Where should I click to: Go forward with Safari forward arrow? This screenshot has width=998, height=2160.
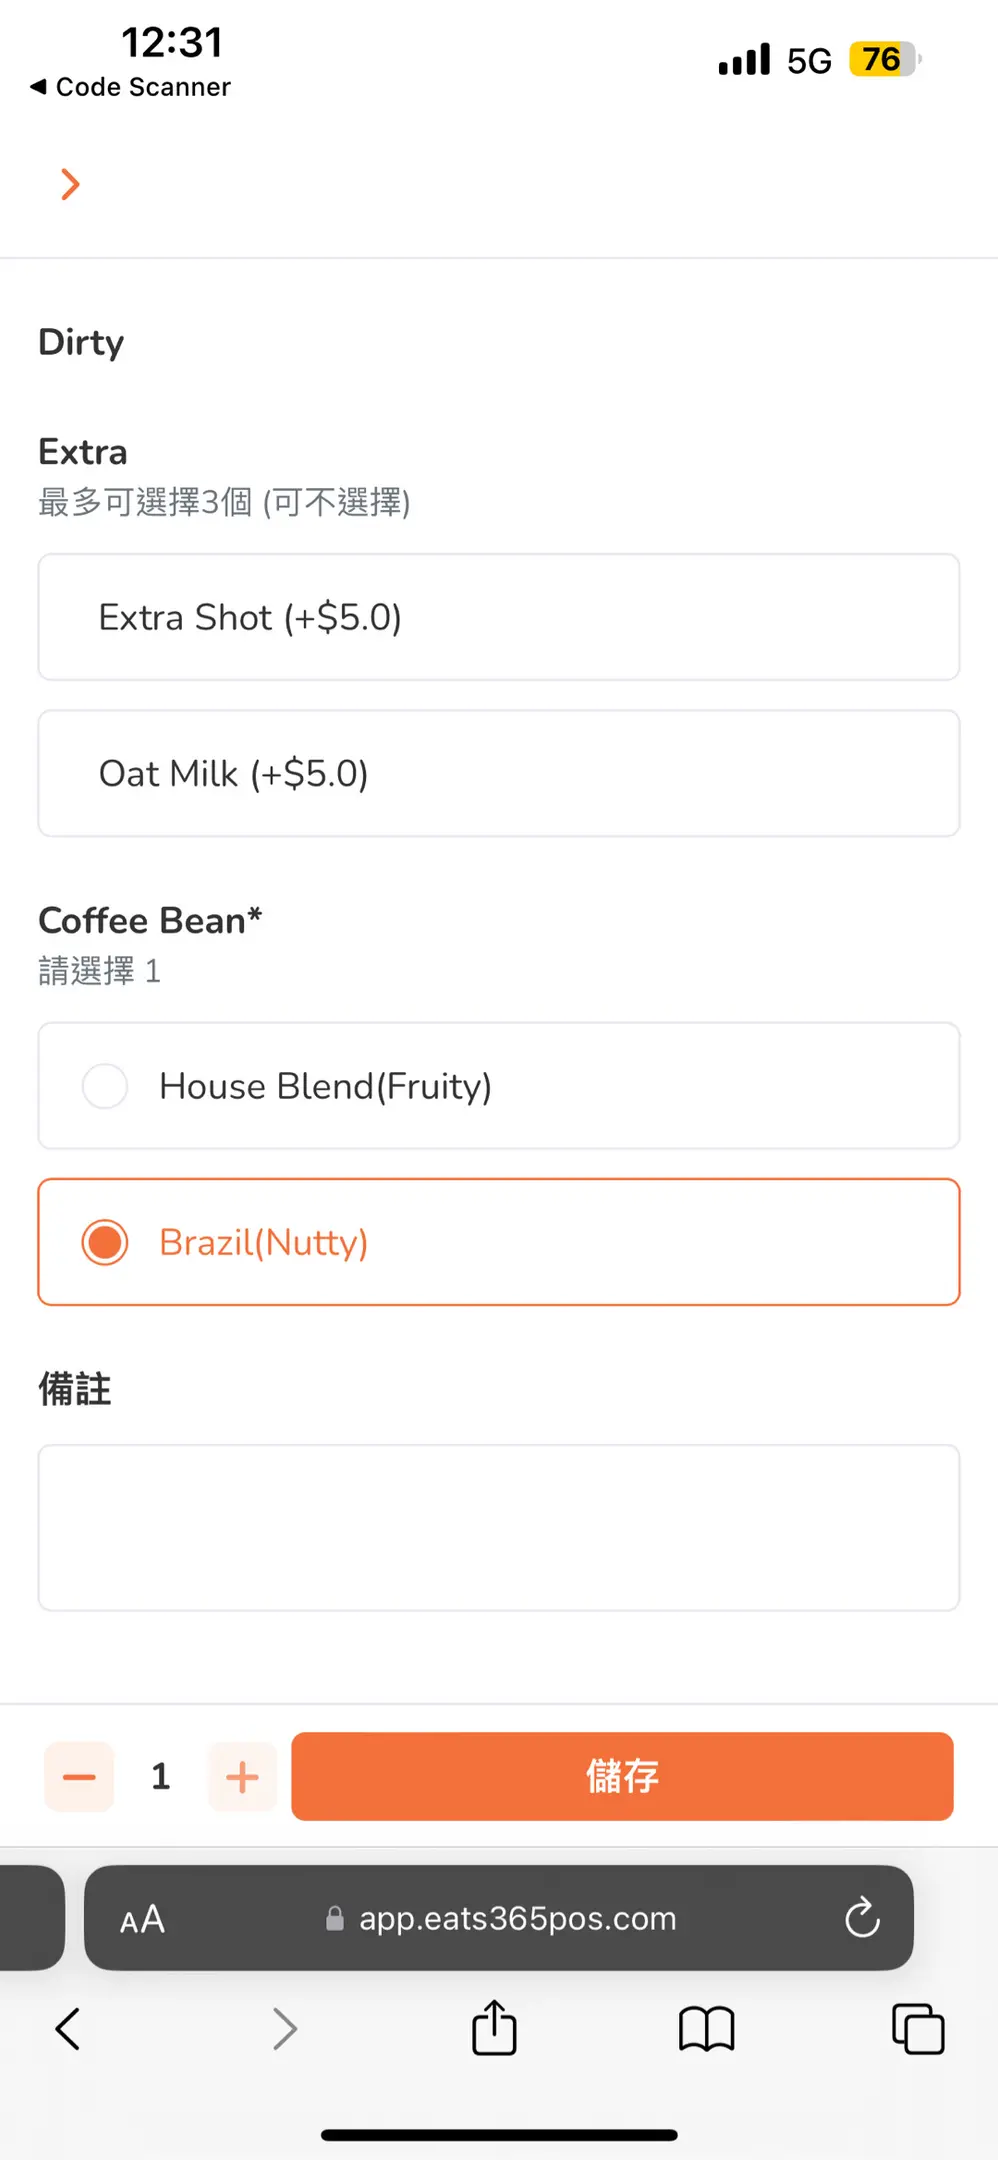(x=285, y=2029)
